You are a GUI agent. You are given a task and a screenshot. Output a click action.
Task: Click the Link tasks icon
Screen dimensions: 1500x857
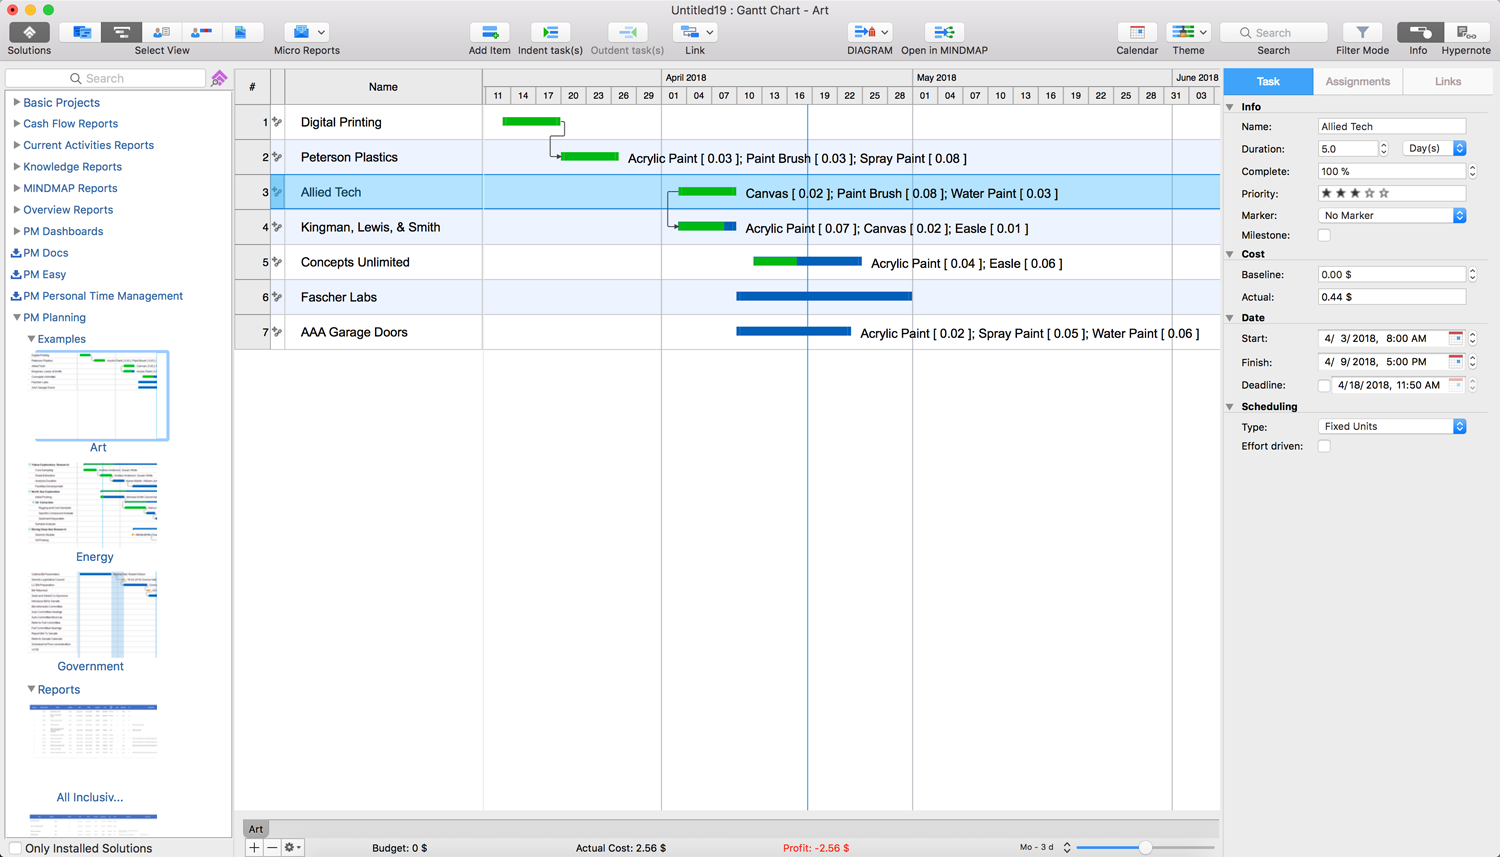pos(689,33)
